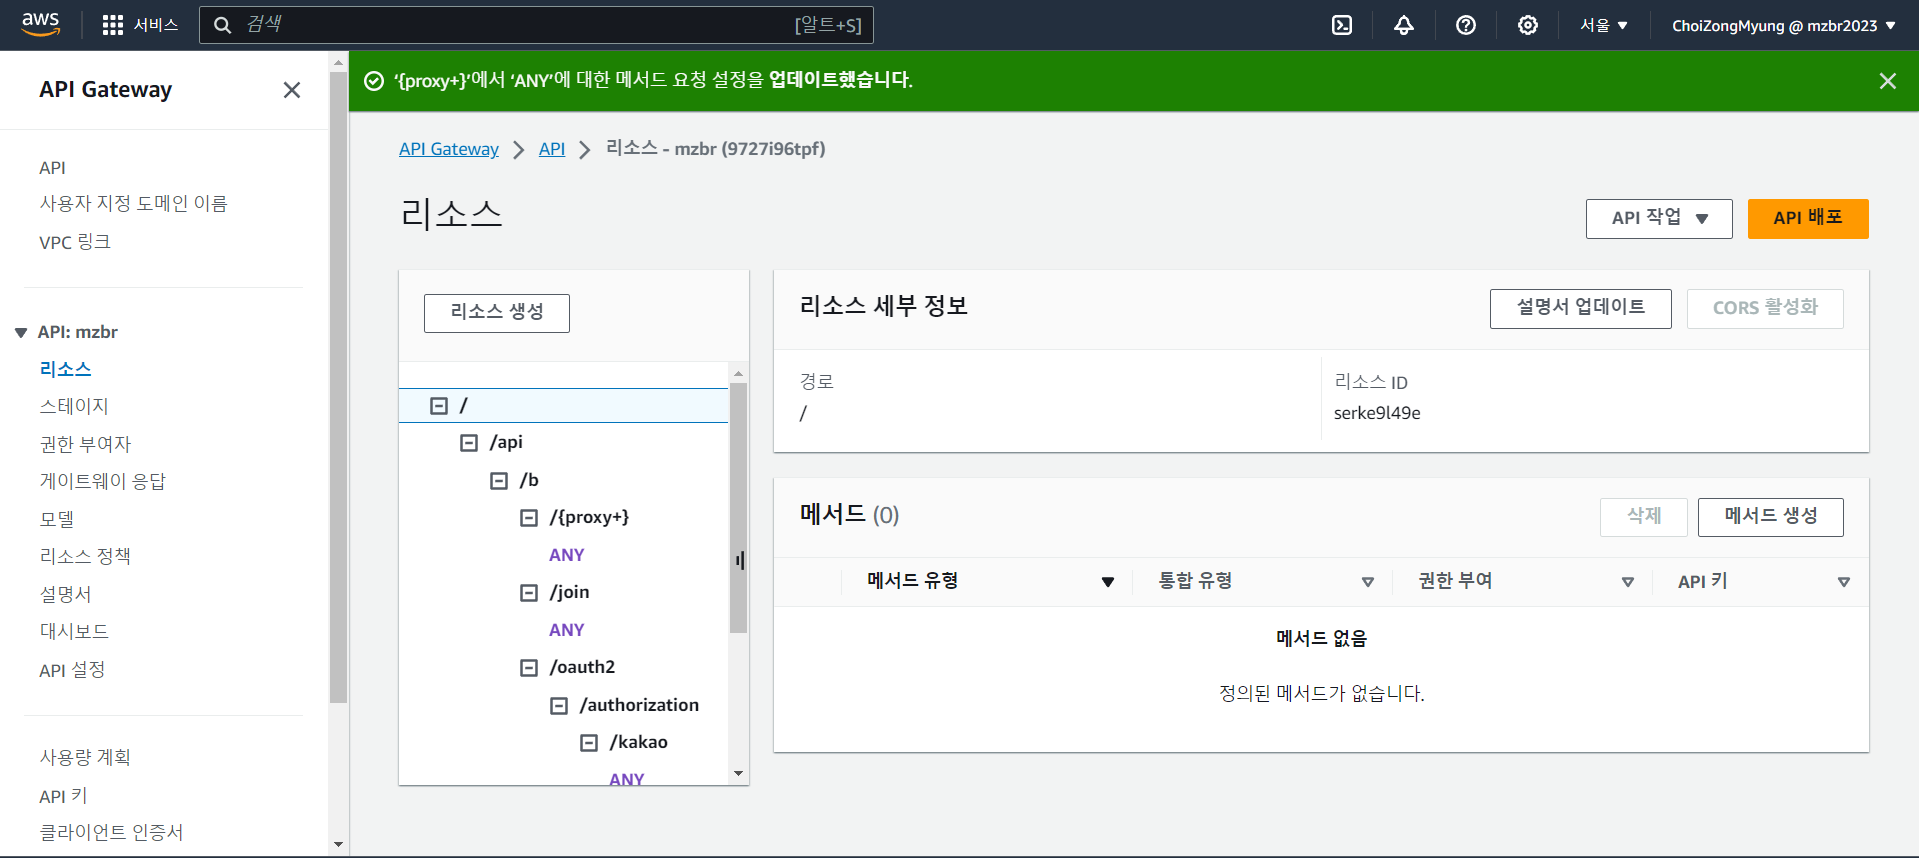
Task: Collapse the /oauth2 tree node
Action: [528, 667]
